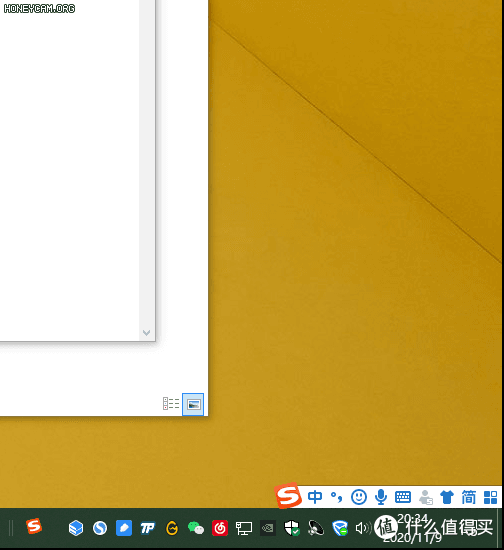The image size is (504, 550).
Task: Open the soft keyboard from the Sogou bar
Action: [403, 497]
